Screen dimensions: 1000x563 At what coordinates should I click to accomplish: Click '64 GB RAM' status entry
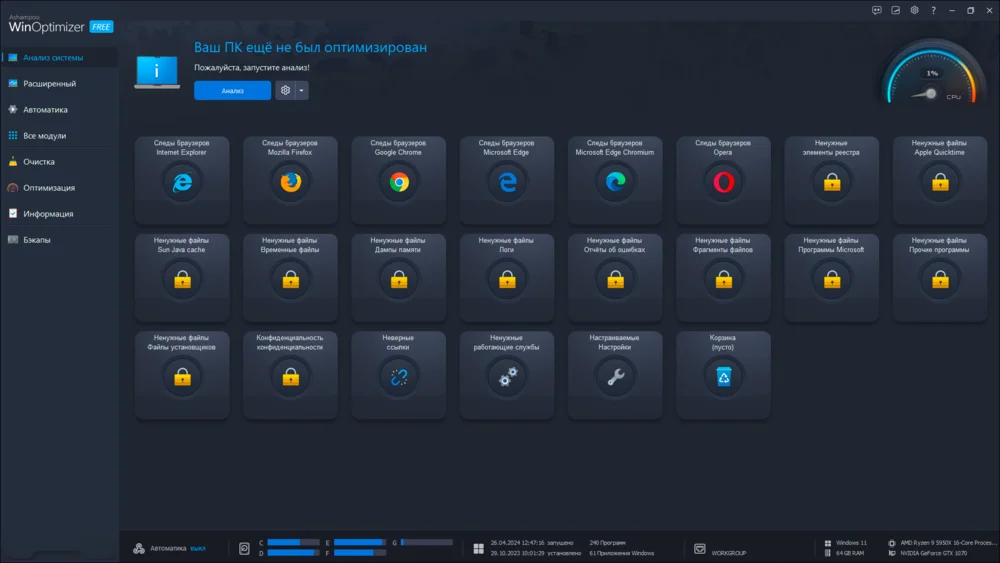pyautogui.click(x=849, y=553)
